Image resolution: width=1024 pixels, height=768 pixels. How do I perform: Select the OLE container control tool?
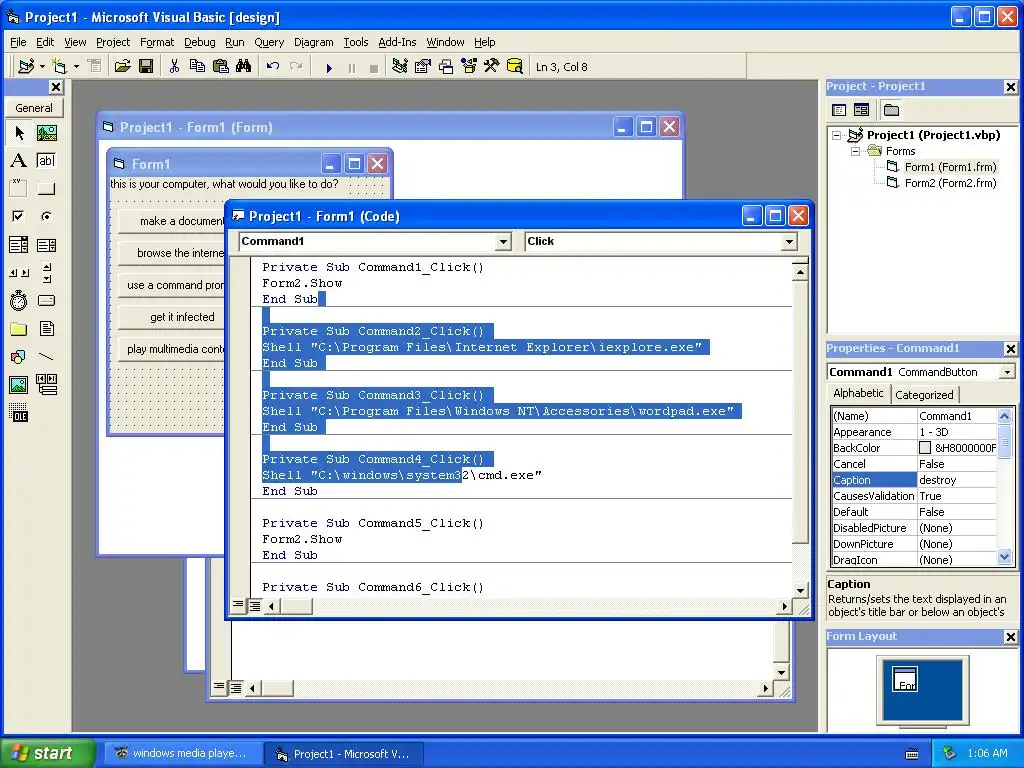tap(19, 413)
